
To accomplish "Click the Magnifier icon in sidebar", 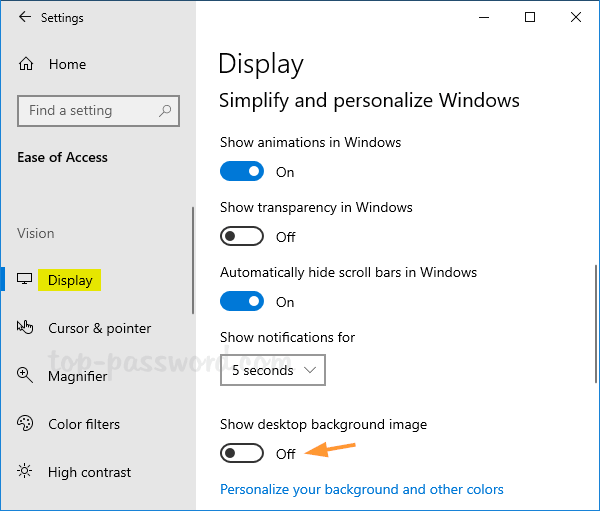I will coord(26,376).
